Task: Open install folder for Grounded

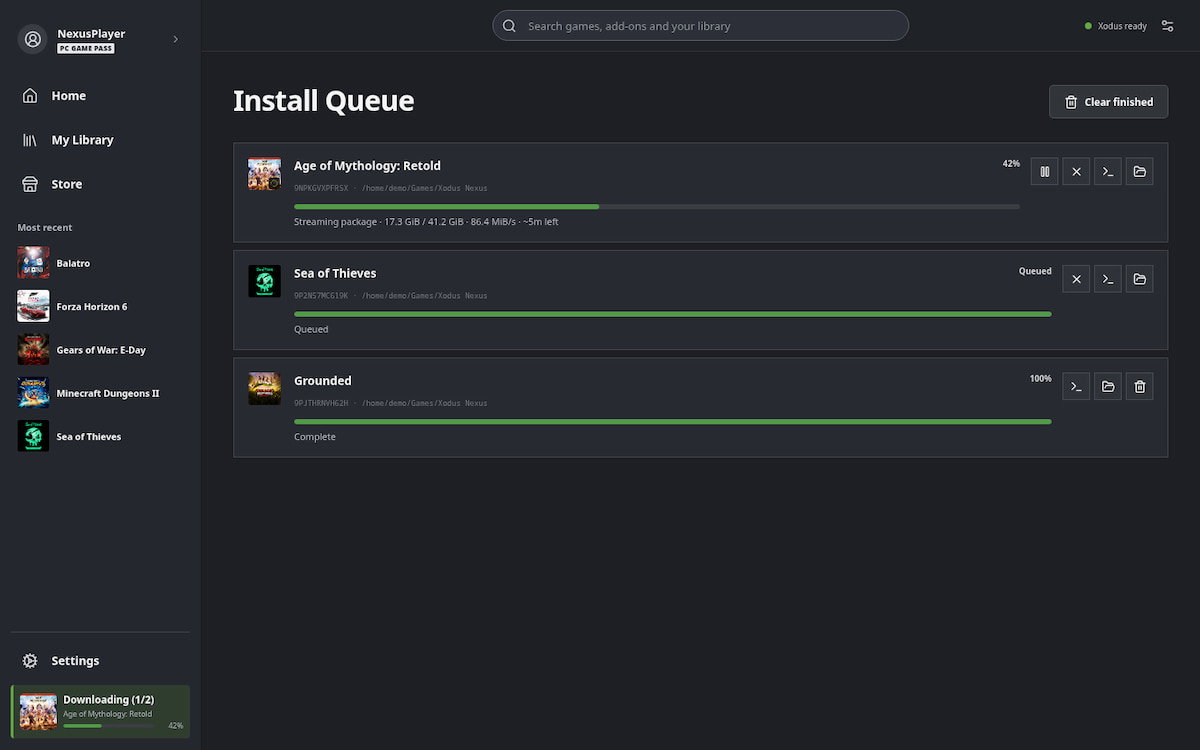Action: (1108, 386)
